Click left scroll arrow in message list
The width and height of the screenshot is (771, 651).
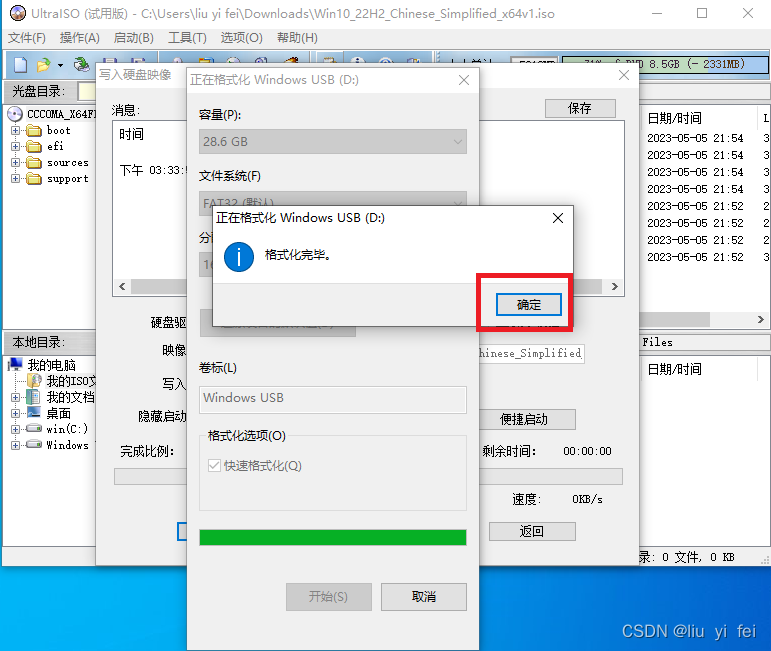[x=122, y=287]
